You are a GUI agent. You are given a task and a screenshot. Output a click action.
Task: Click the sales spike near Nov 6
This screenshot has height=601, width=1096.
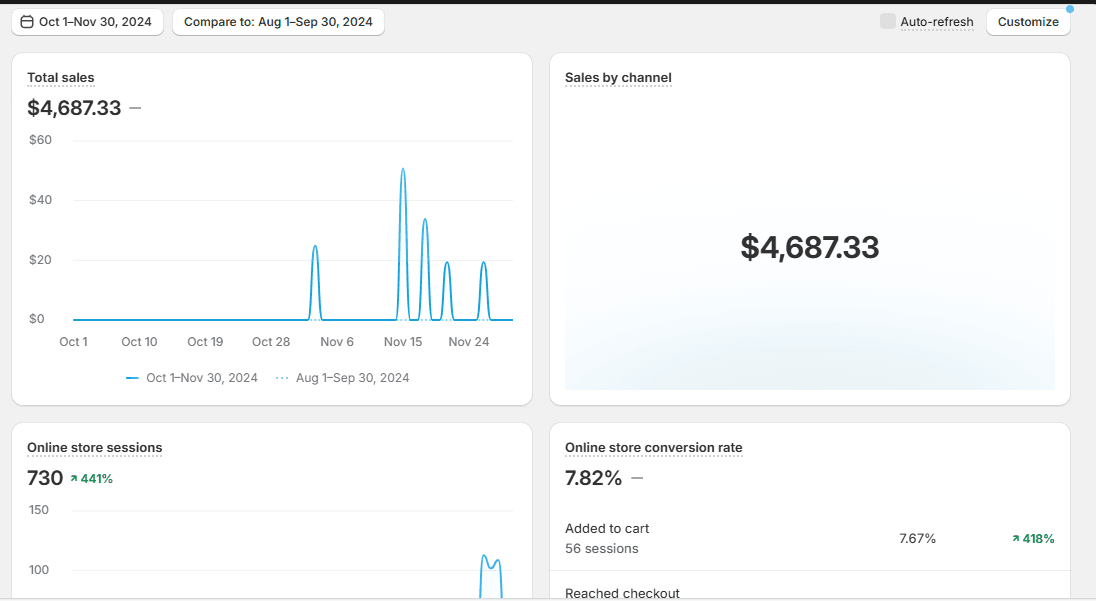[315, 247]
